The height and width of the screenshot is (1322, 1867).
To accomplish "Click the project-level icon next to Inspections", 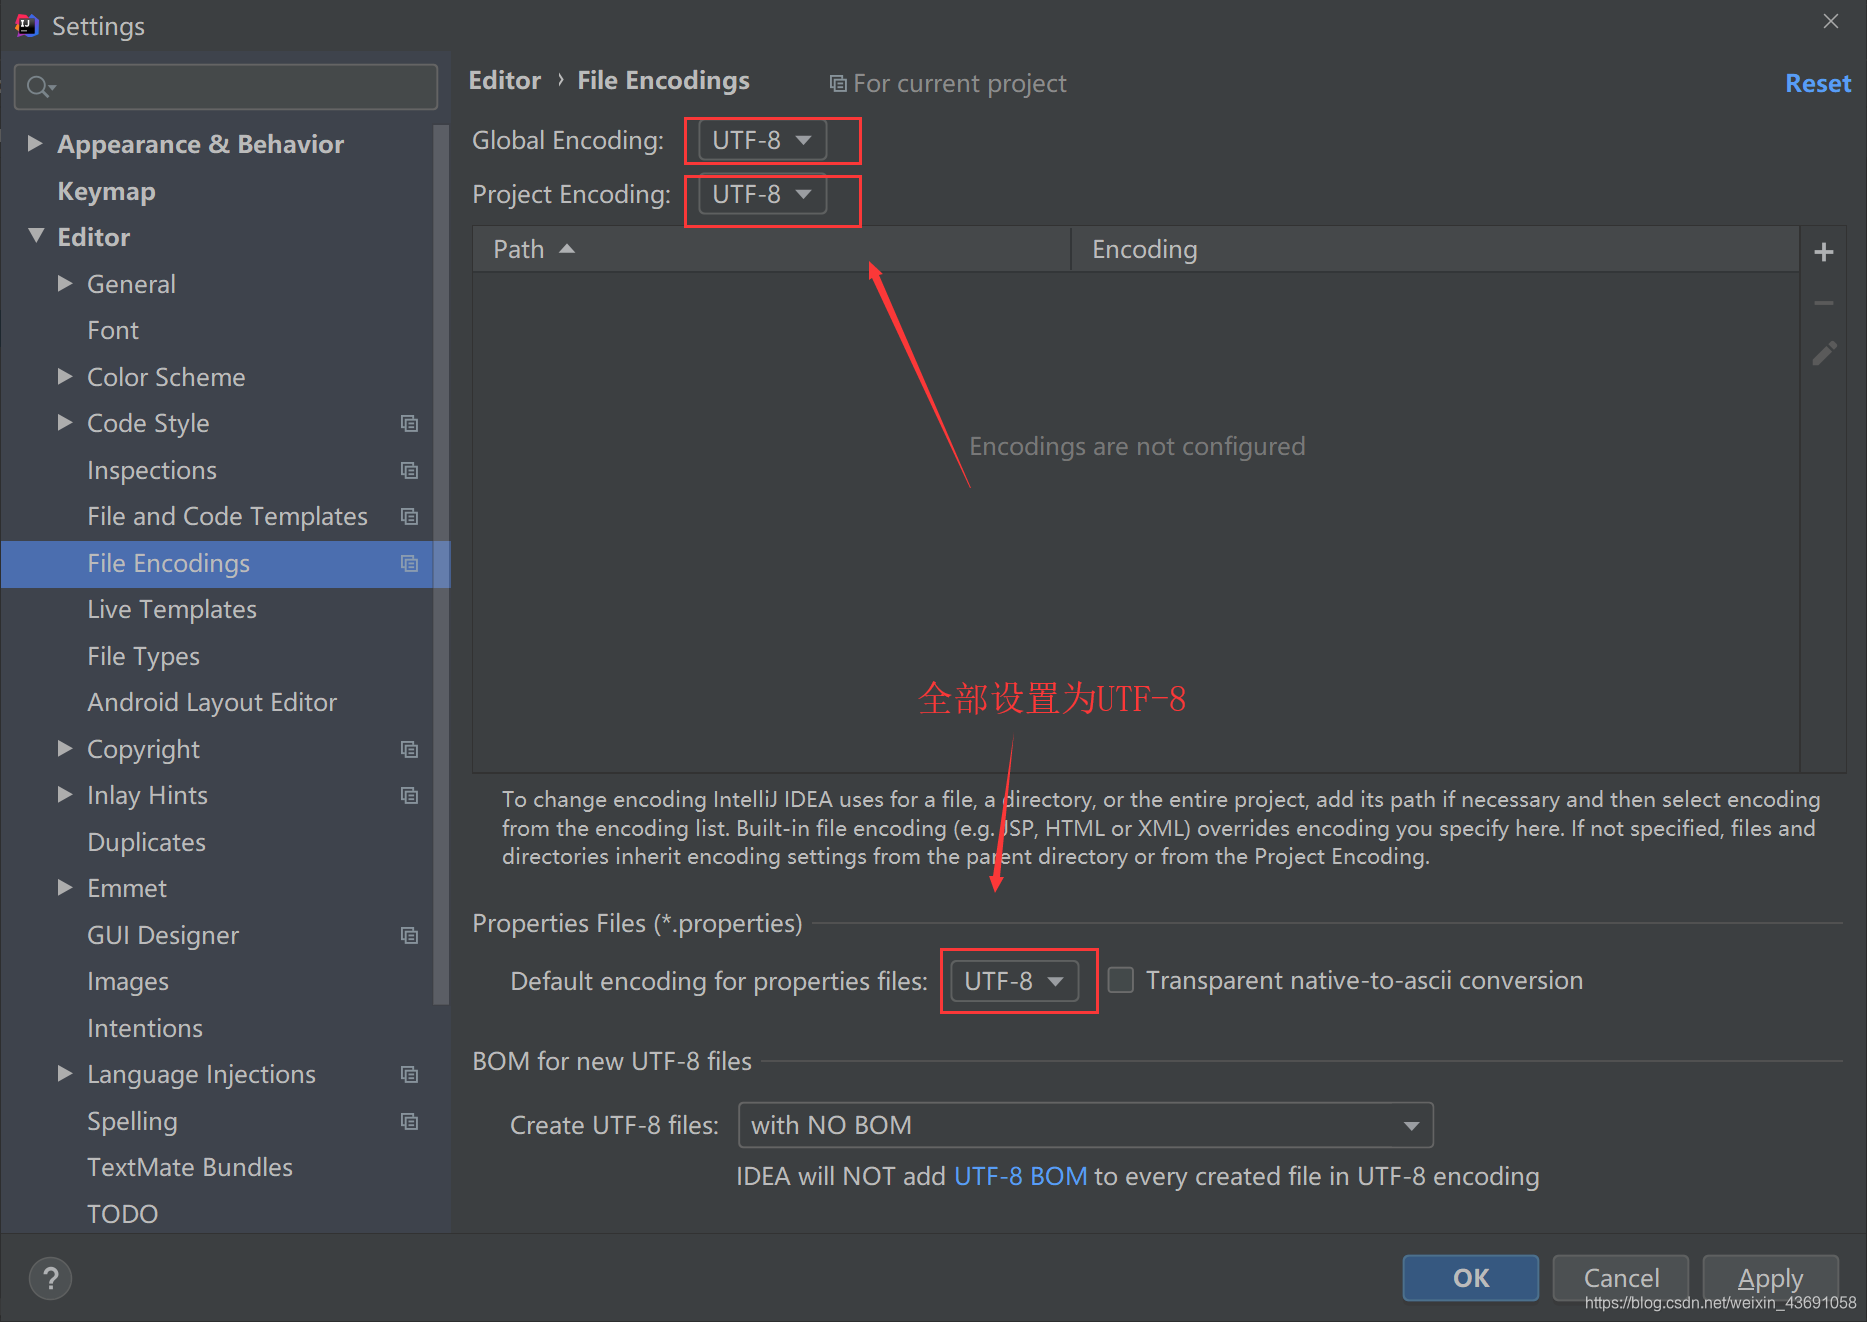I will pos(409,470).
